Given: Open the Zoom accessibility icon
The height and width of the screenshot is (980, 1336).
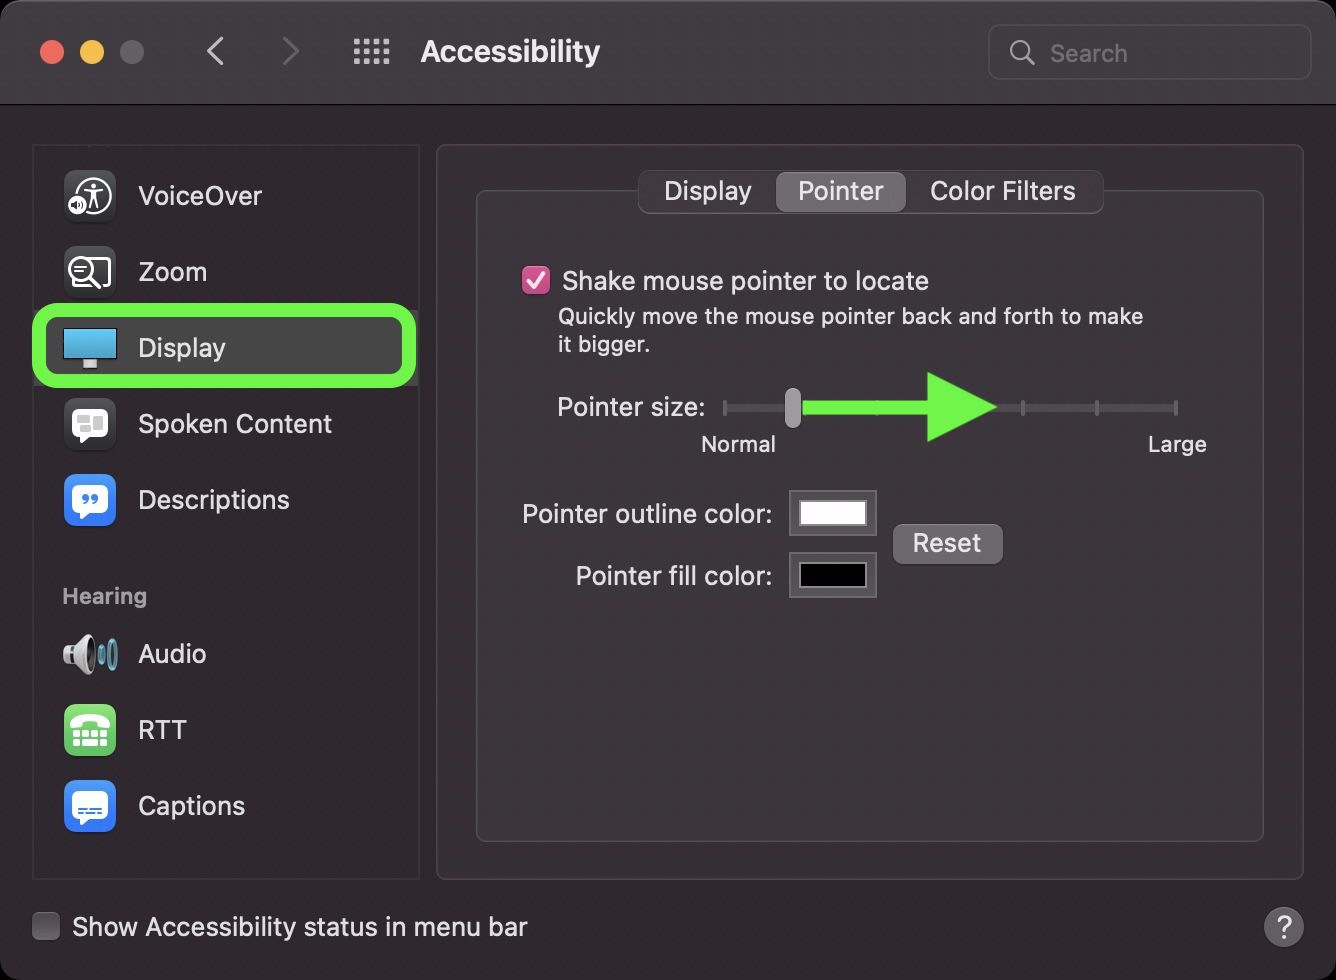Looking at the screenshot, I should 90,272.
